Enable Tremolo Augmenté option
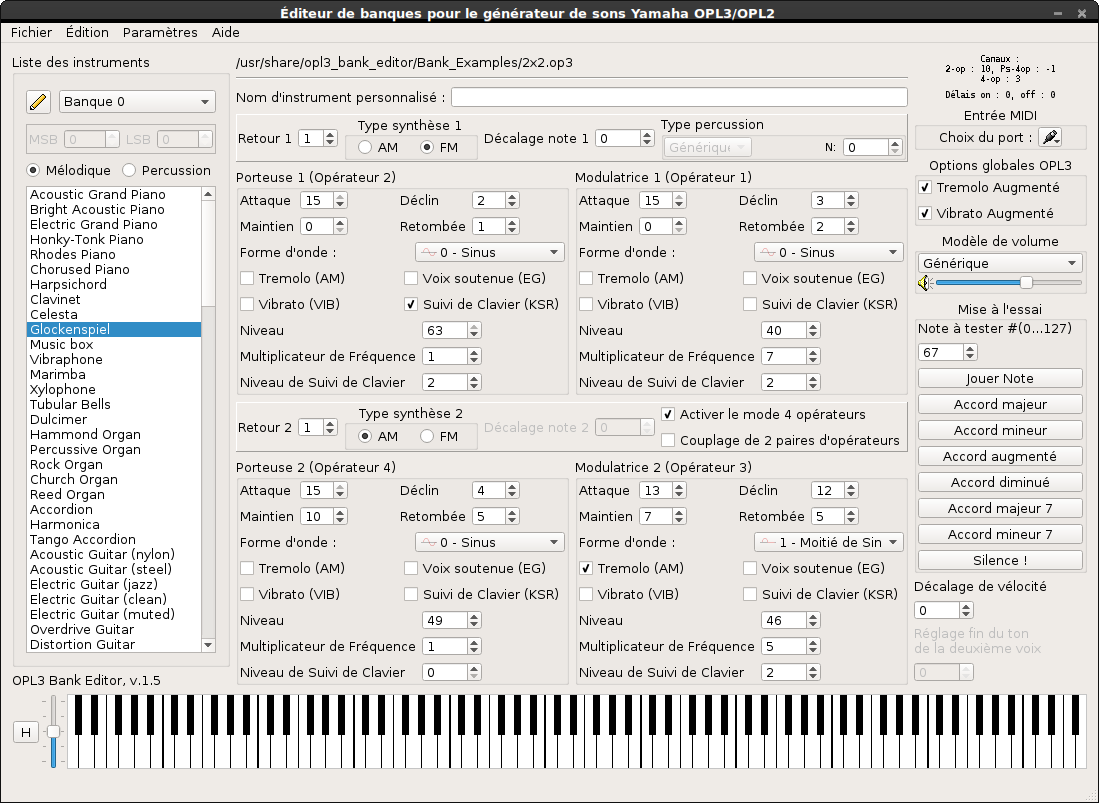This screenshot has width=1099, height=803. [x=926, y=188]
